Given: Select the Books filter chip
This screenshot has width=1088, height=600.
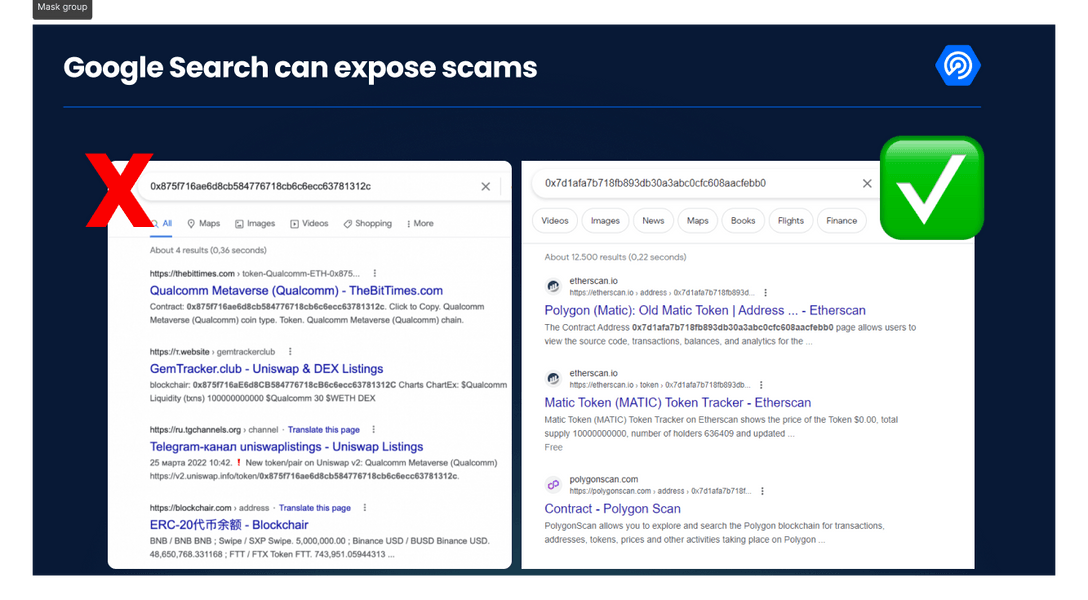Looking at the screenshot, I should tap(742, 221).
